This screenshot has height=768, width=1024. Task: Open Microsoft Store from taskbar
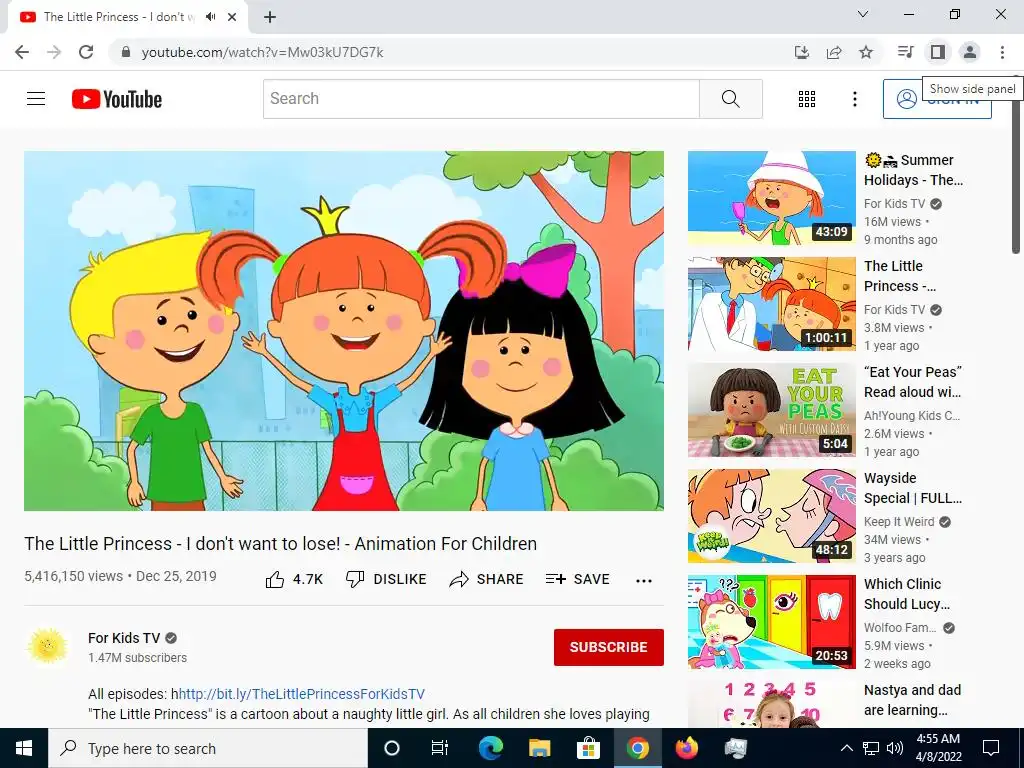pyautogui.click(x=588, y=748)
